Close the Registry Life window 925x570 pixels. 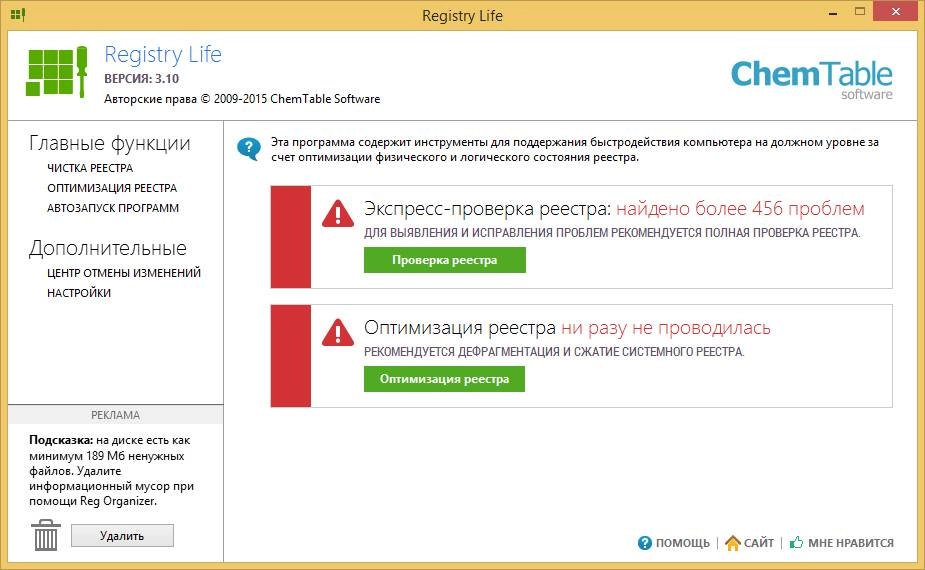(896, 12)
